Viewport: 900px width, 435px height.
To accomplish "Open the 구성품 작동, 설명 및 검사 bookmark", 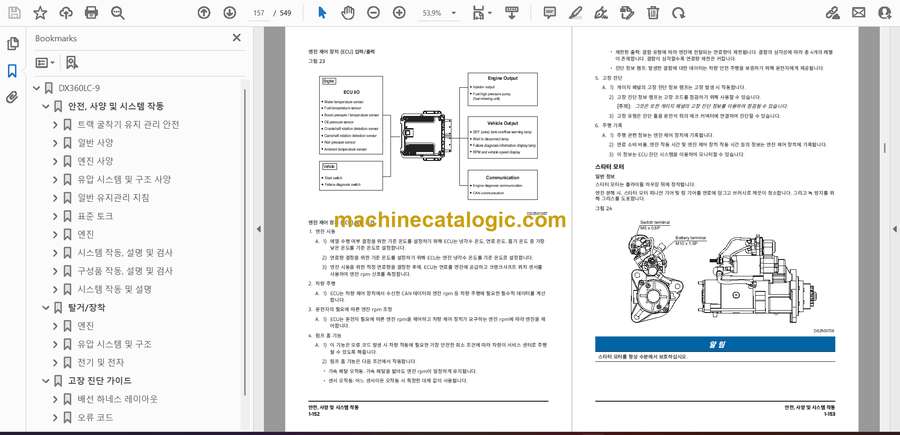I will (x=125, y=271).
